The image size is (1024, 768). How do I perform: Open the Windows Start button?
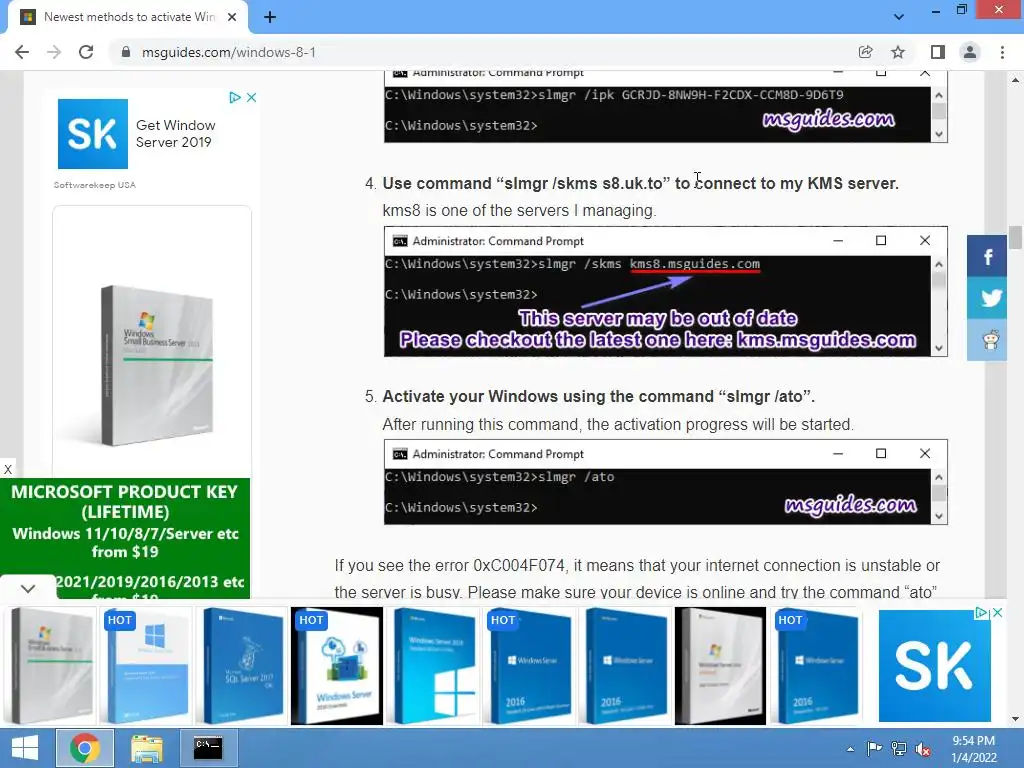pos(25,748)
